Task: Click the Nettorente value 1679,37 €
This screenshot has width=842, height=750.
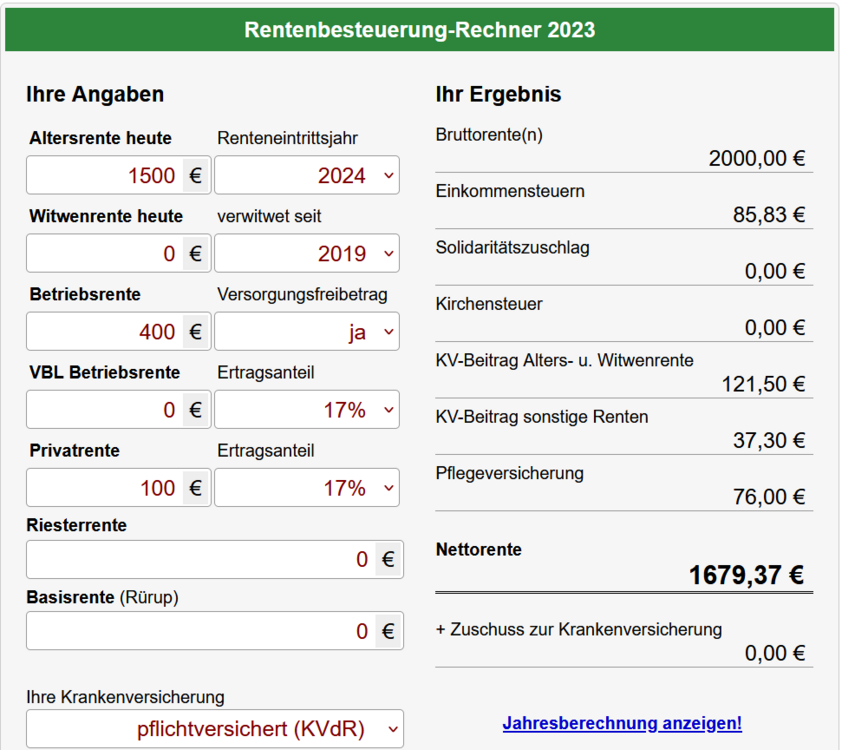Action: point(746,575)
